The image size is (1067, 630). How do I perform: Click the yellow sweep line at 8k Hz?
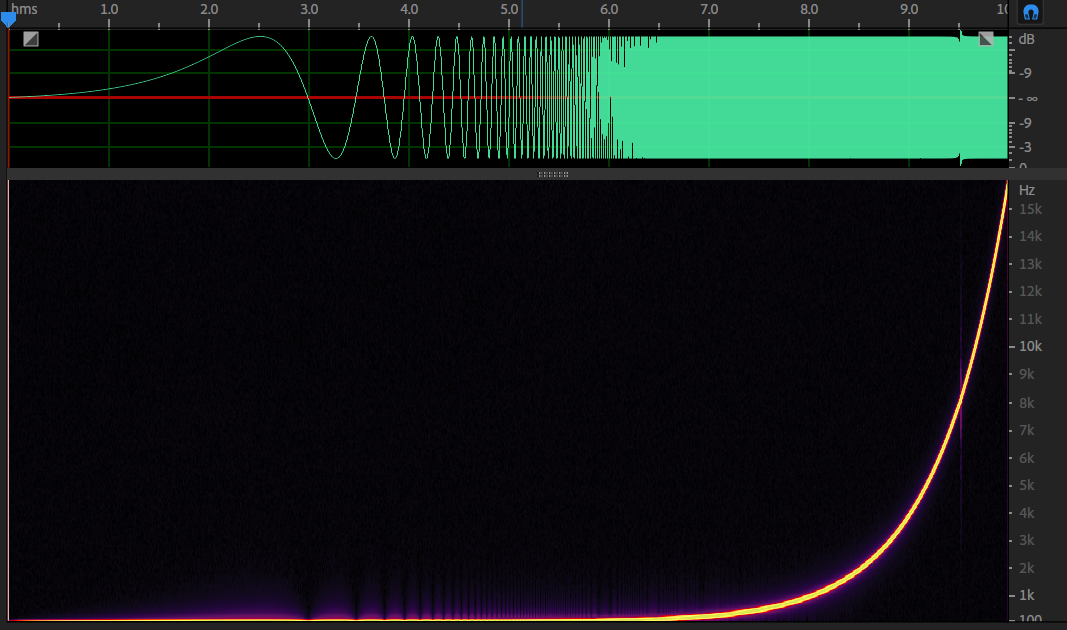click(x=958, y=402)
